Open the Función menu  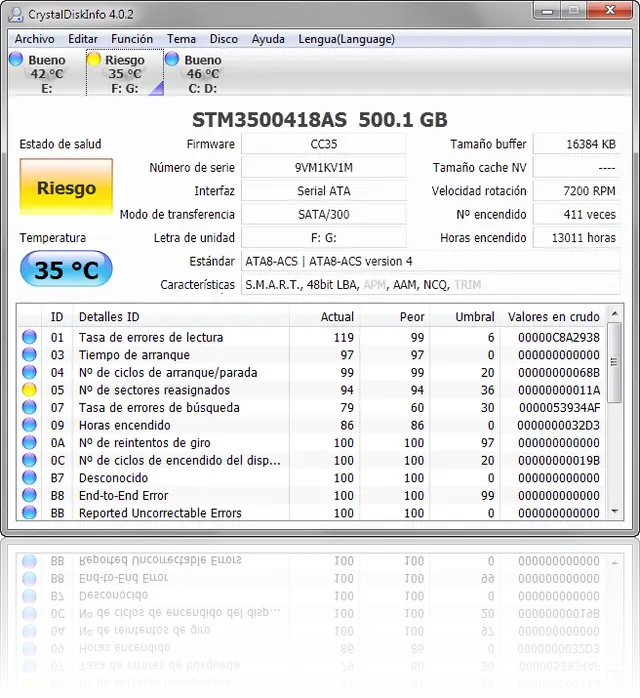pyautogui.click(x=132, y=39)
